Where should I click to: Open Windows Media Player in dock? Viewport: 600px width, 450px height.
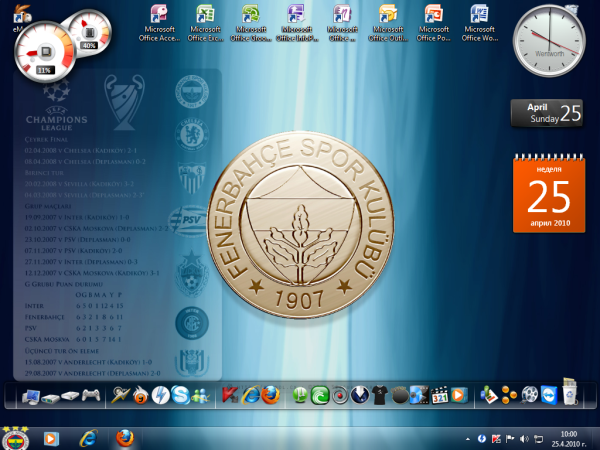tap(459, 395)
